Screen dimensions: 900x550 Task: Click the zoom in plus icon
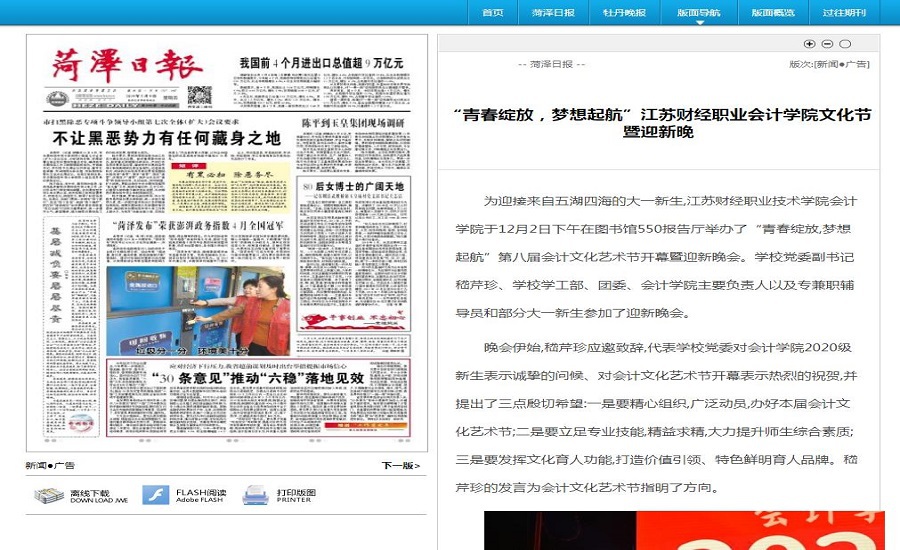[x=809, y=44]
